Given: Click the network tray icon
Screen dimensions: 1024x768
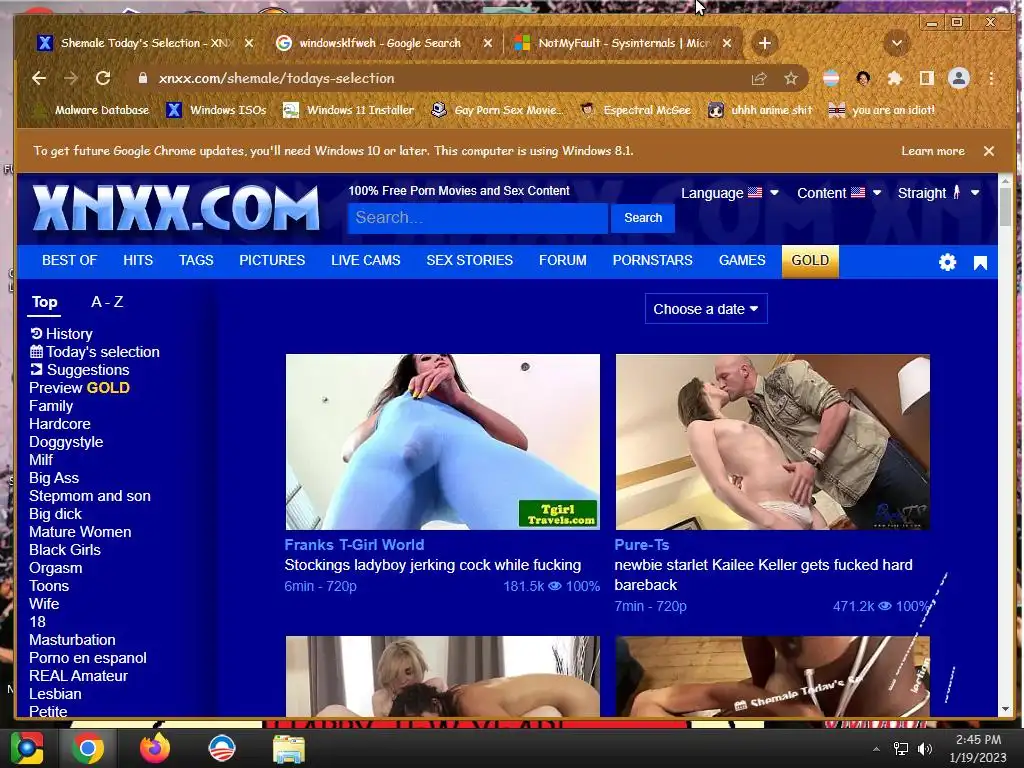Looking at the screenshot, I should [x=901, y=748].
